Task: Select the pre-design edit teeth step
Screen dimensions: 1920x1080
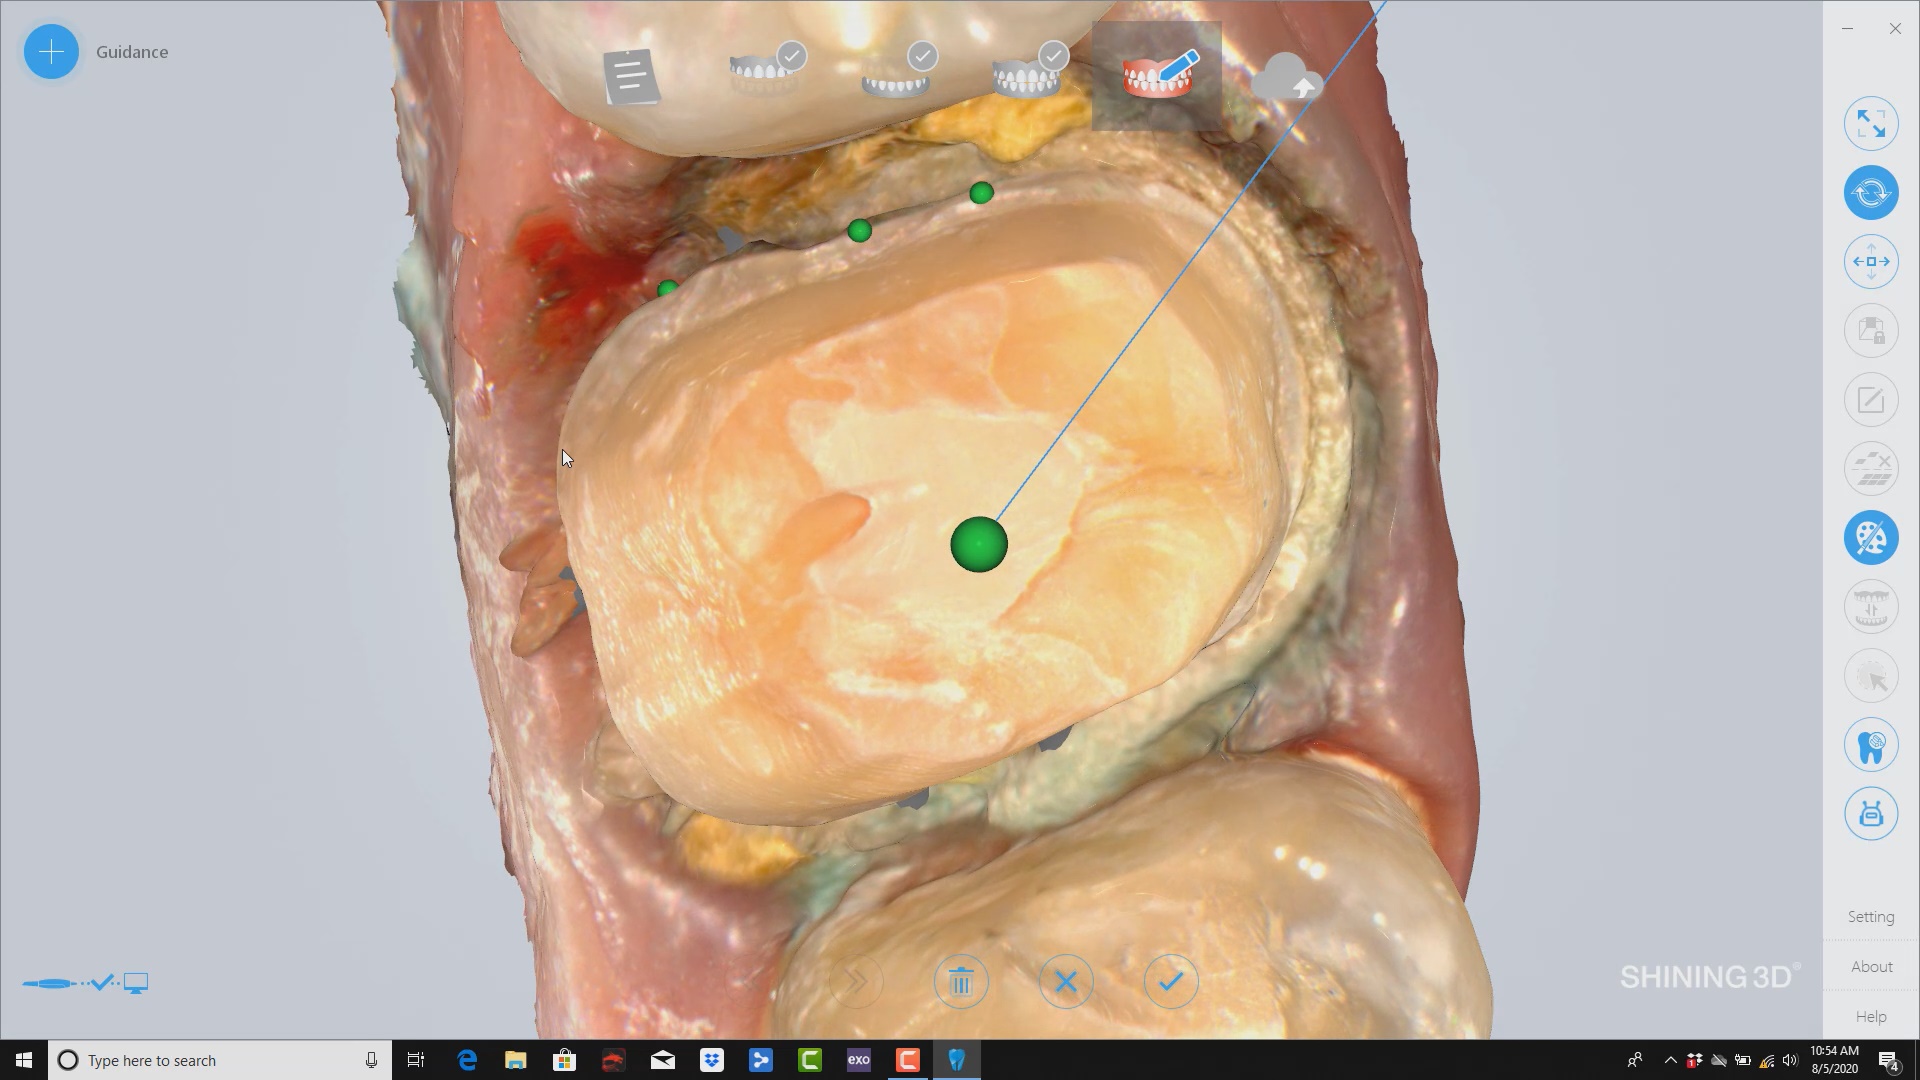Action: coord(1157,76)
